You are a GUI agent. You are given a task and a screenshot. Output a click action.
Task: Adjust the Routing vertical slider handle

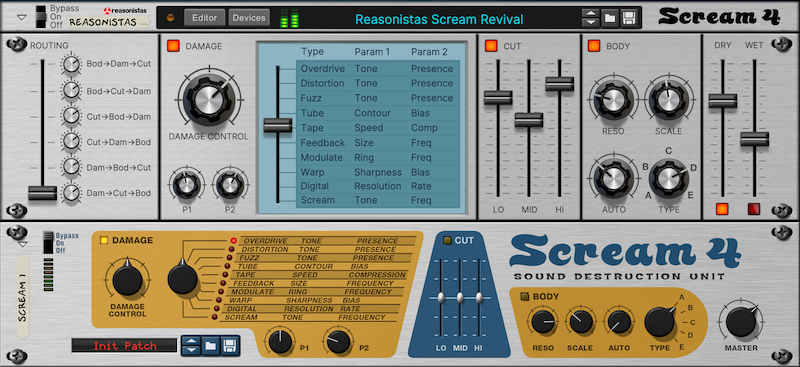42,193
